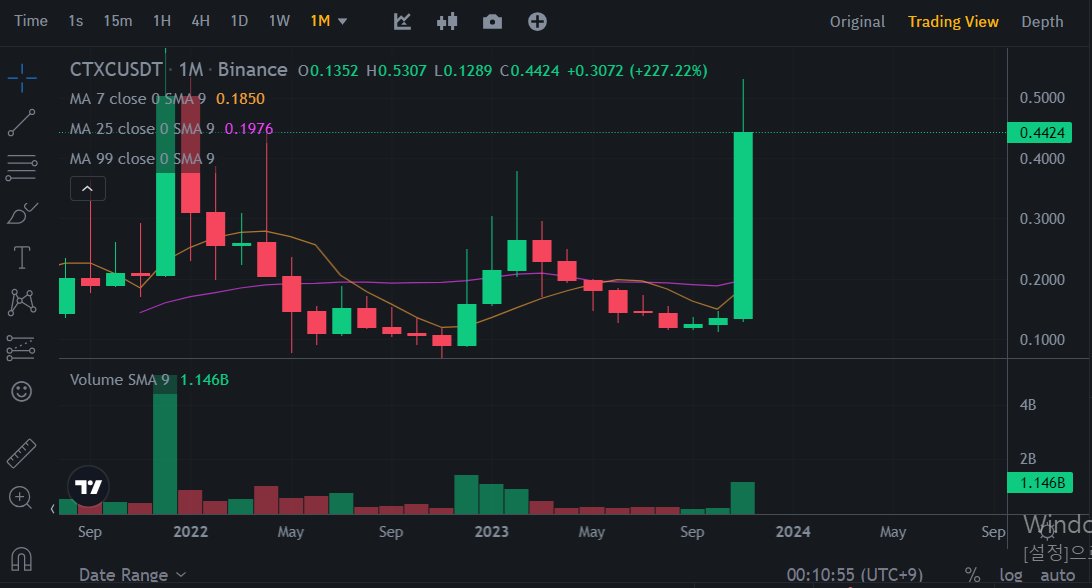Click the 2022 label on time axis
This screenshot has height=588, width=1092.
pos(190,532)
